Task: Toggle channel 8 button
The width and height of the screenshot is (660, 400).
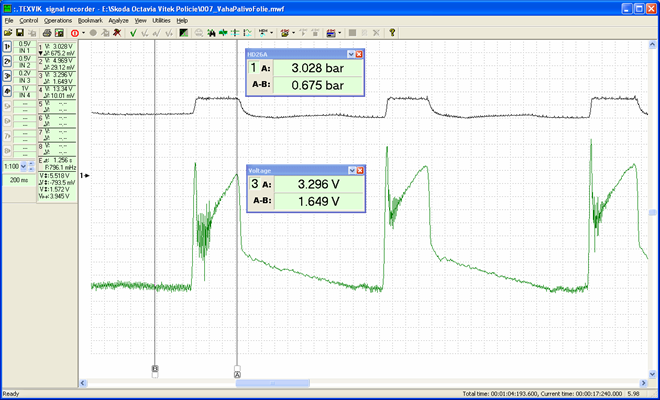Action: tap(7, 151)
